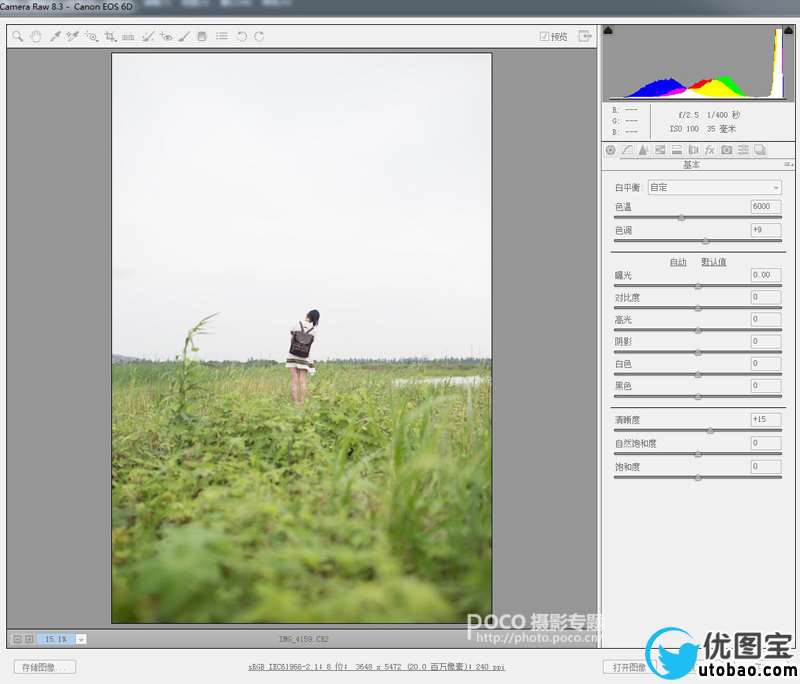Click the 黑色 blacks slider handle
800x684 pixels.
(698, 397)
